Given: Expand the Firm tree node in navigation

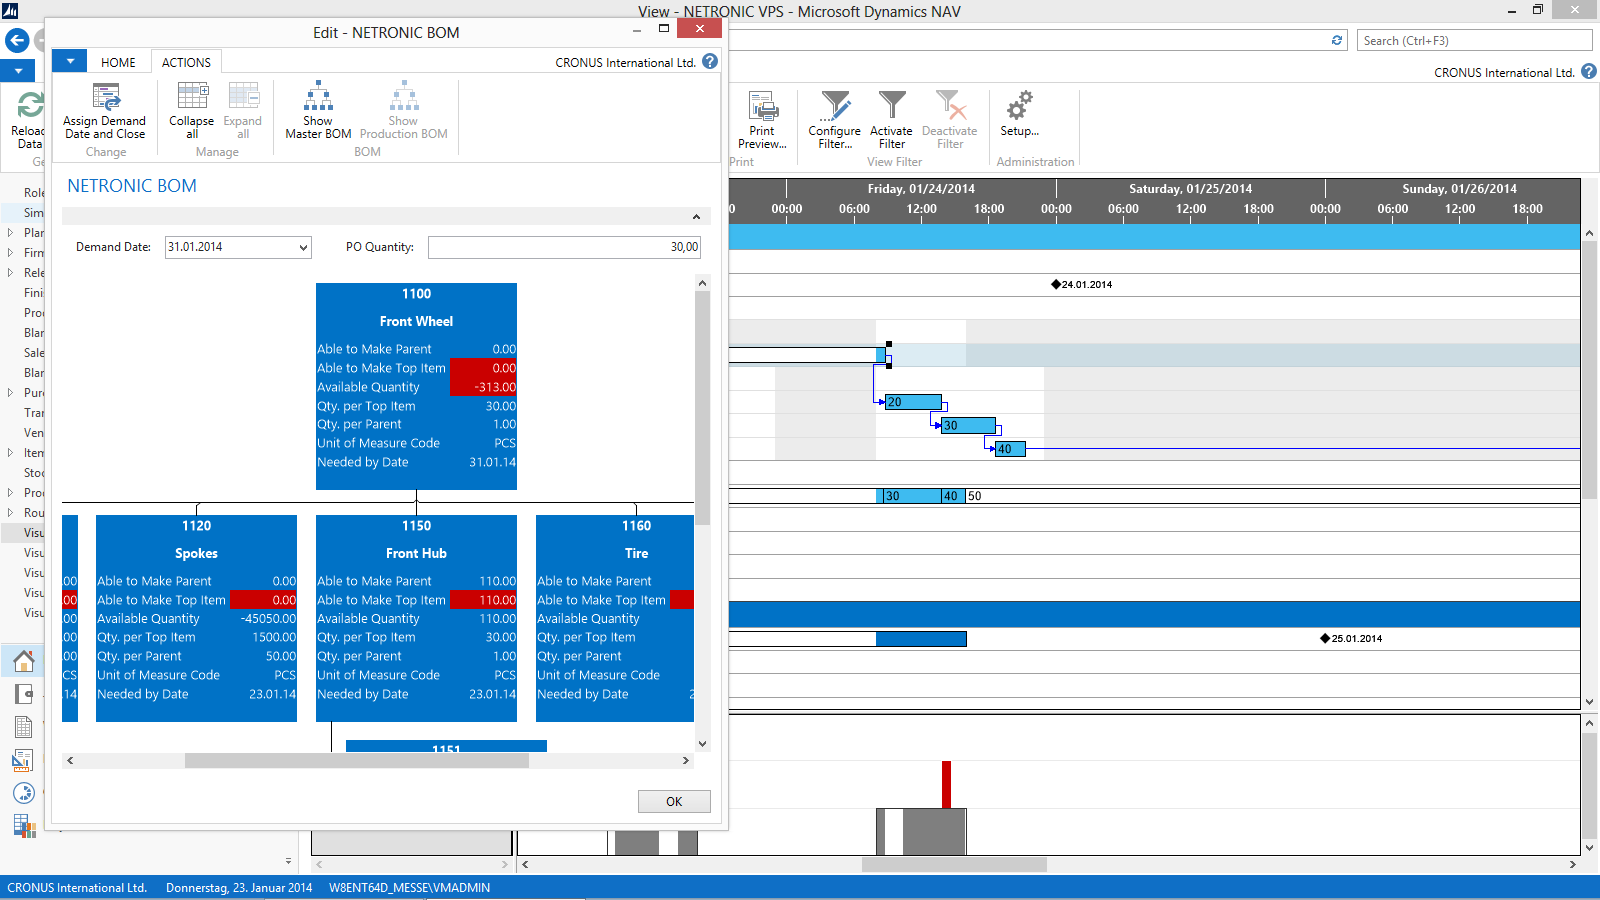Looking at the screenshot, I should point(10,252).
